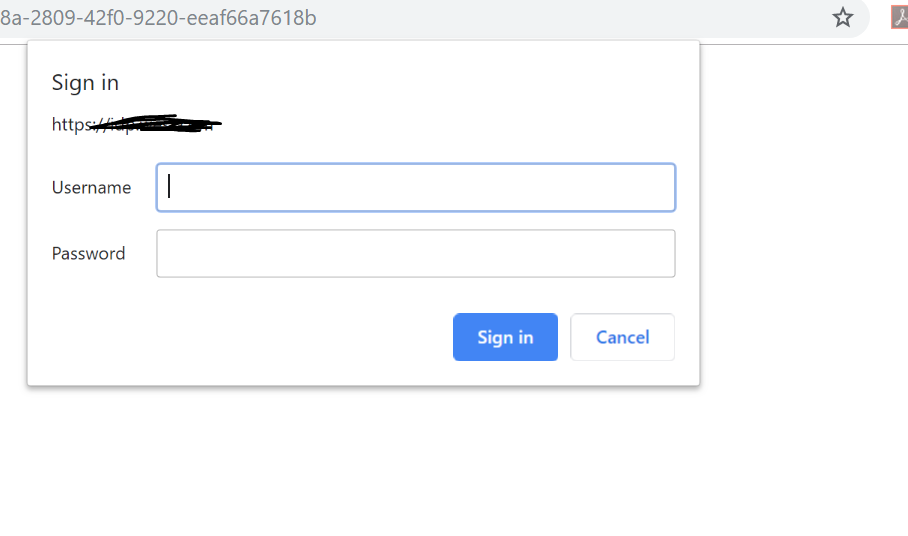
Task: Focus the Password input field
Action: pyautogui.click(x=416, y=254)
